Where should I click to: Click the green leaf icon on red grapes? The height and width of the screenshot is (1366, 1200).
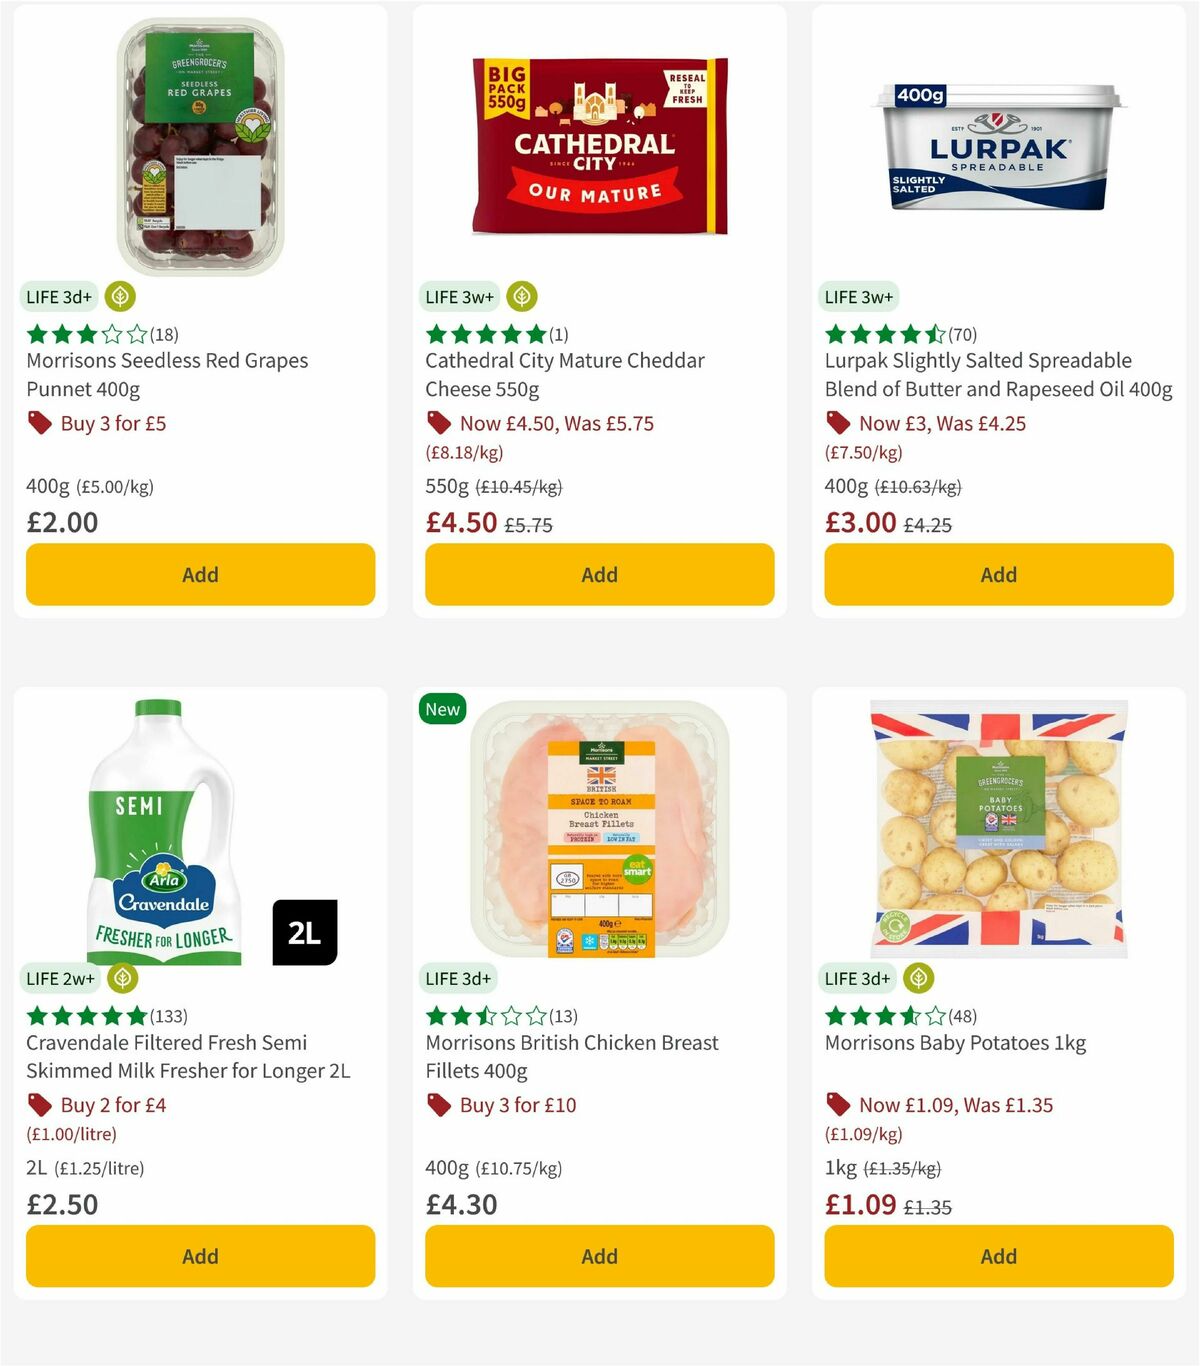120,297
